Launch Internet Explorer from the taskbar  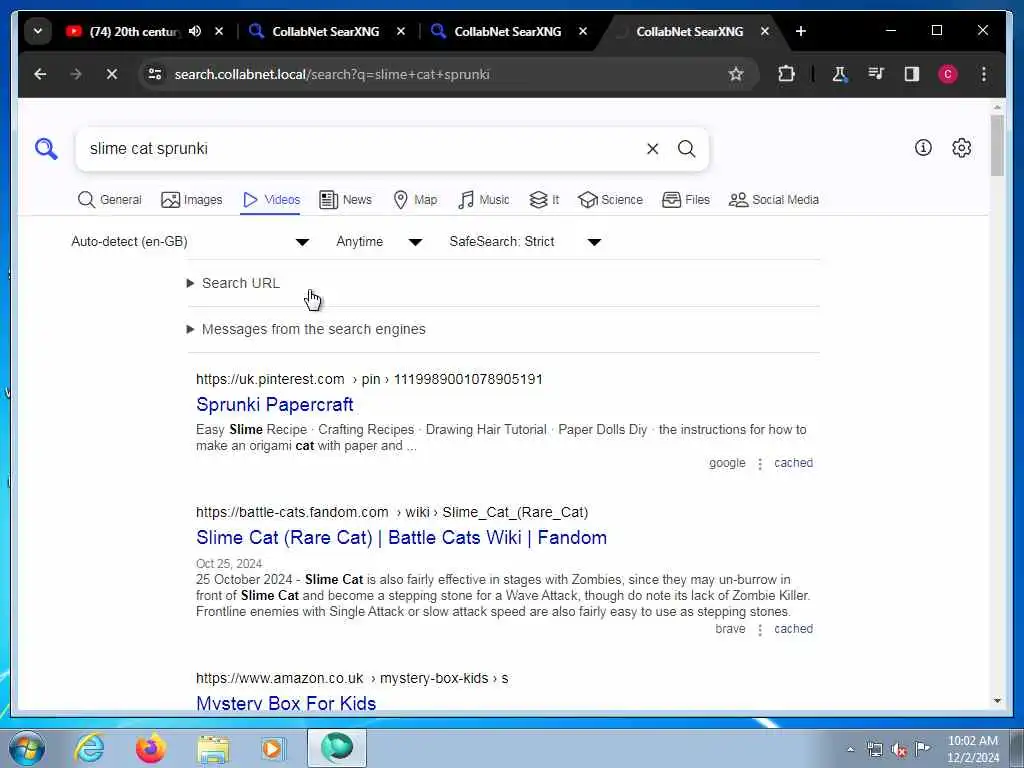pos(89,748)
